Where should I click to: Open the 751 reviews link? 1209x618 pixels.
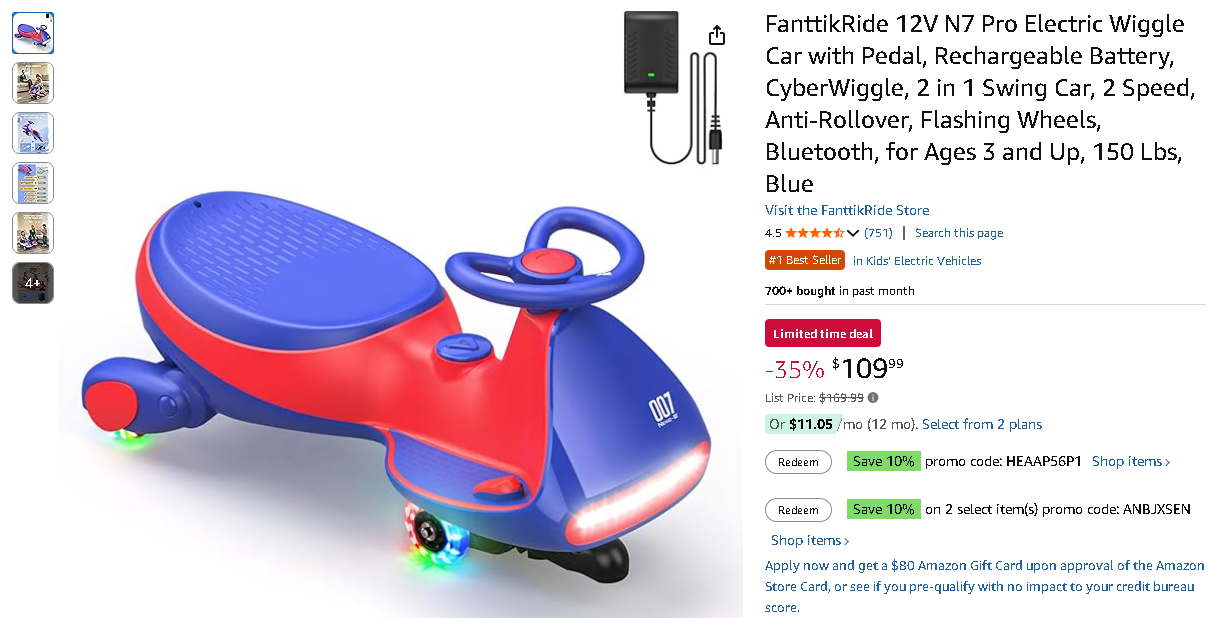878,233
